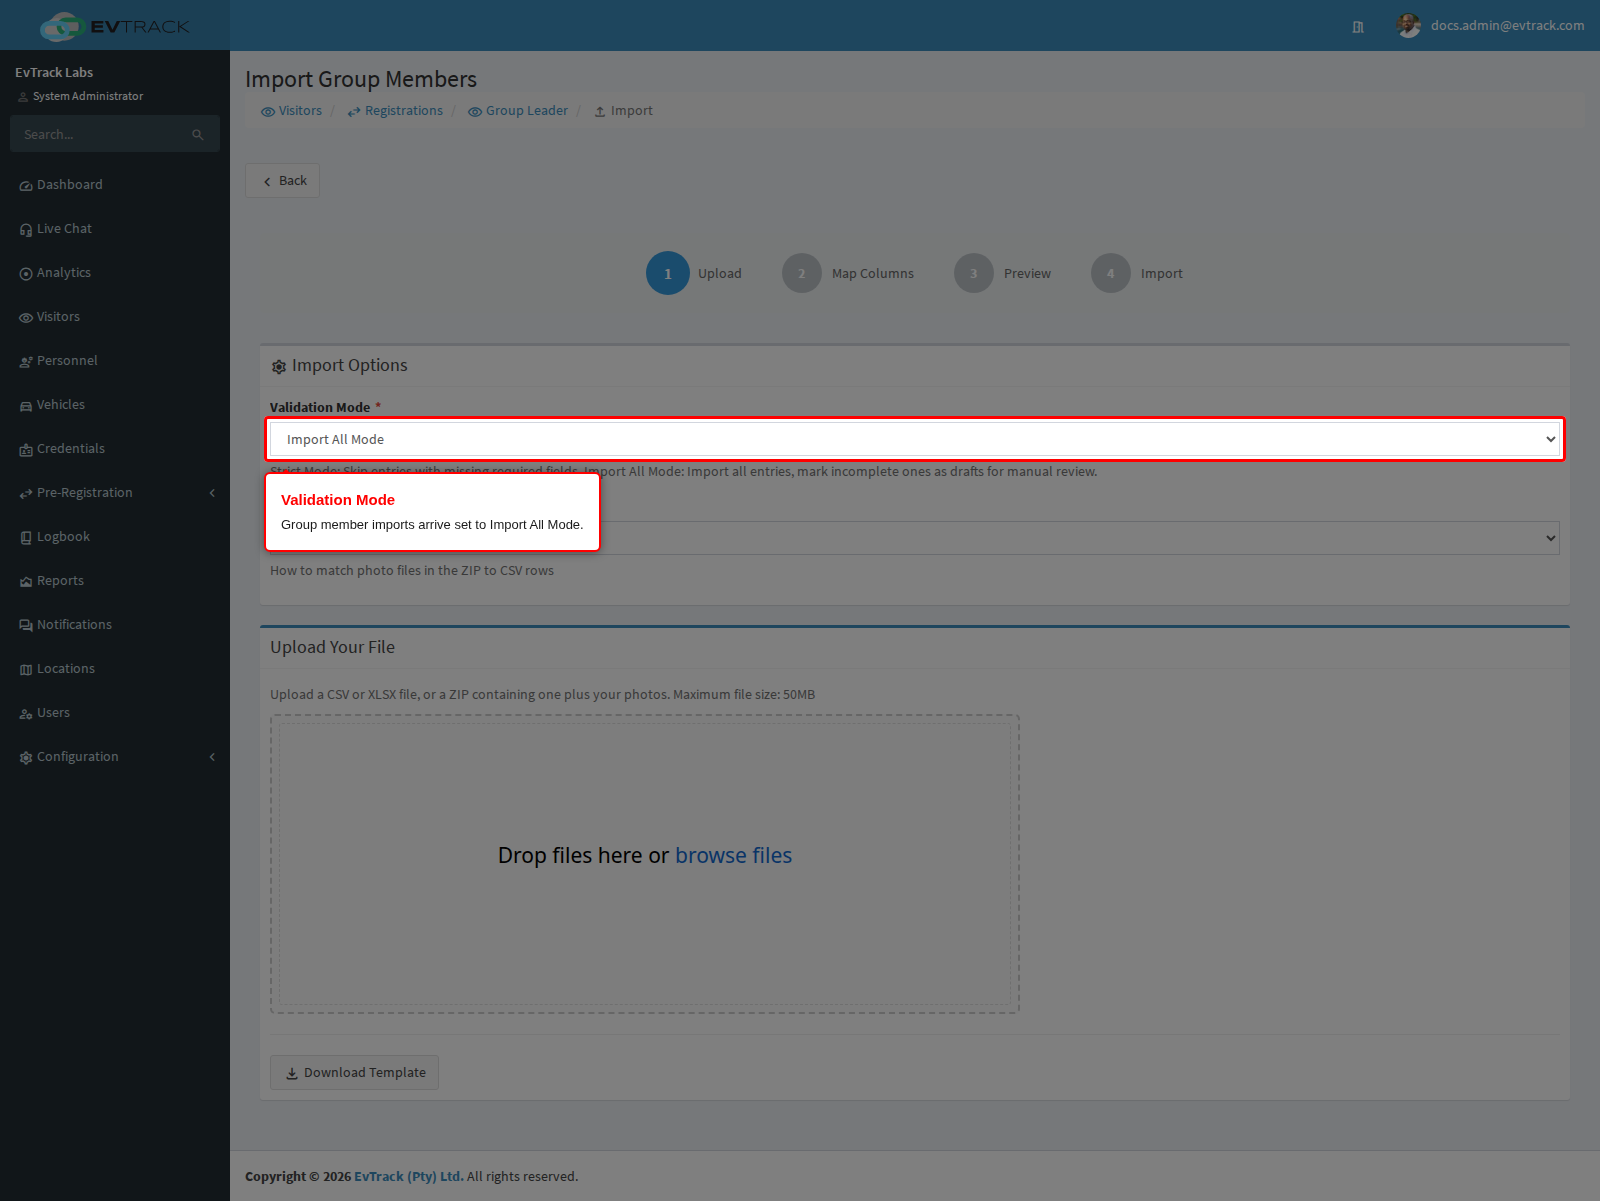Click the Configuration gear icon
The width and height of the screenshot is (1600, 1201).
click(26, 758)
